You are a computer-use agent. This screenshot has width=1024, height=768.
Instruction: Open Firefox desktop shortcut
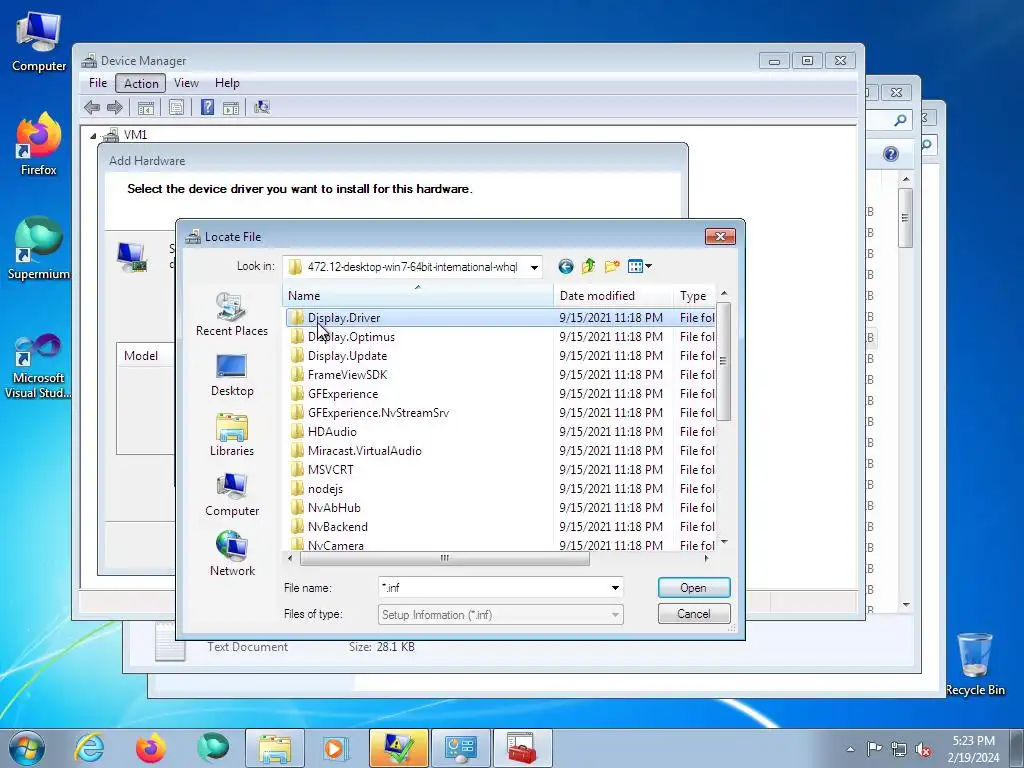coord(39,144)
